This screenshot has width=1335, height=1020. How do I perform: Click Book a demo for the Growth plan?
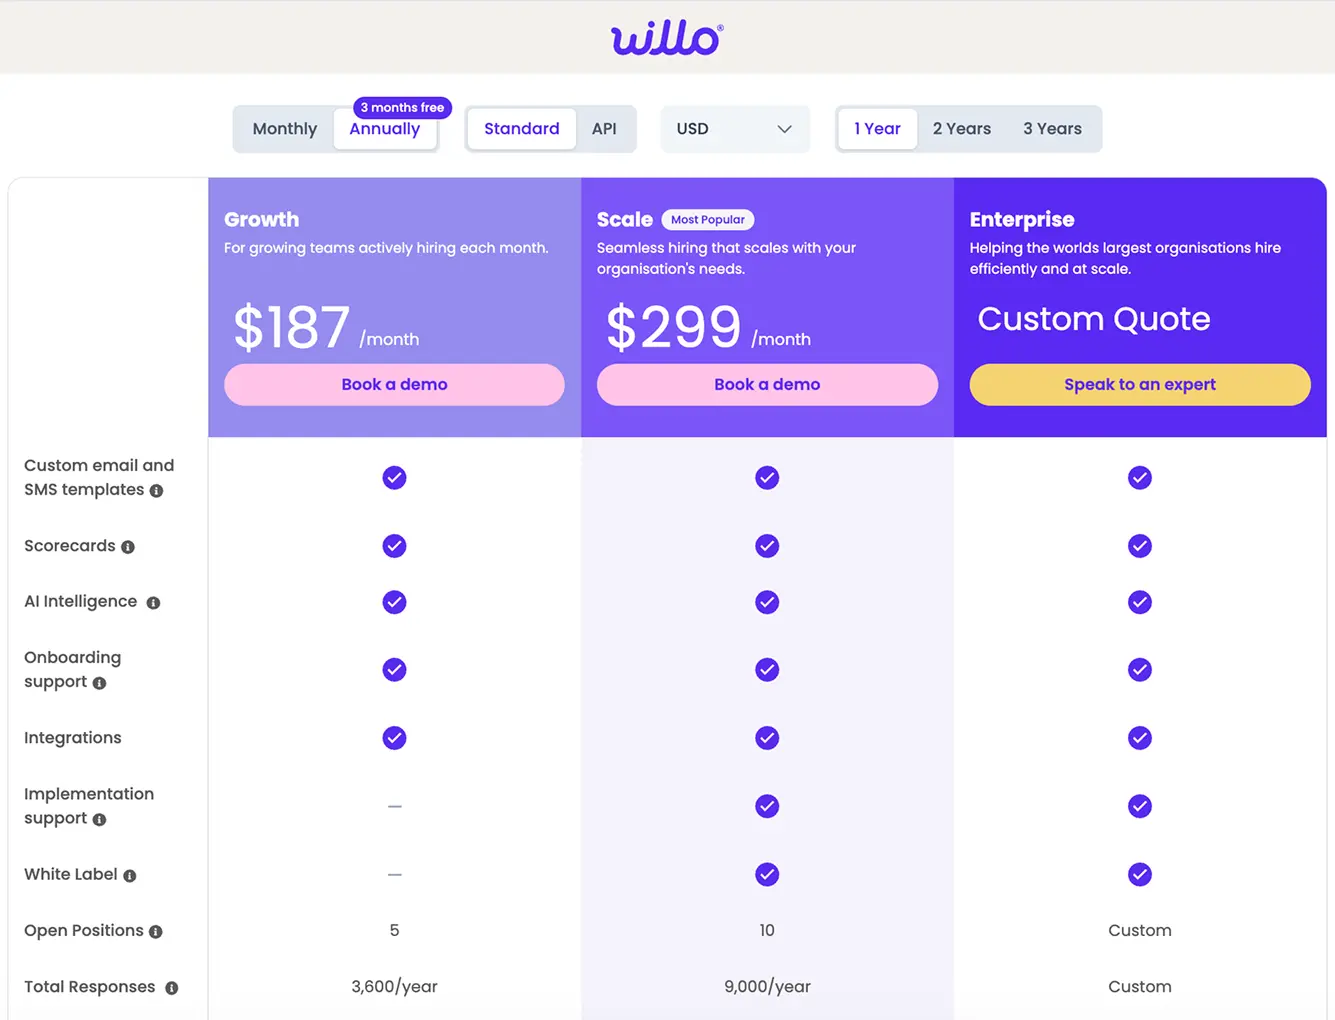tap(394, 384)
